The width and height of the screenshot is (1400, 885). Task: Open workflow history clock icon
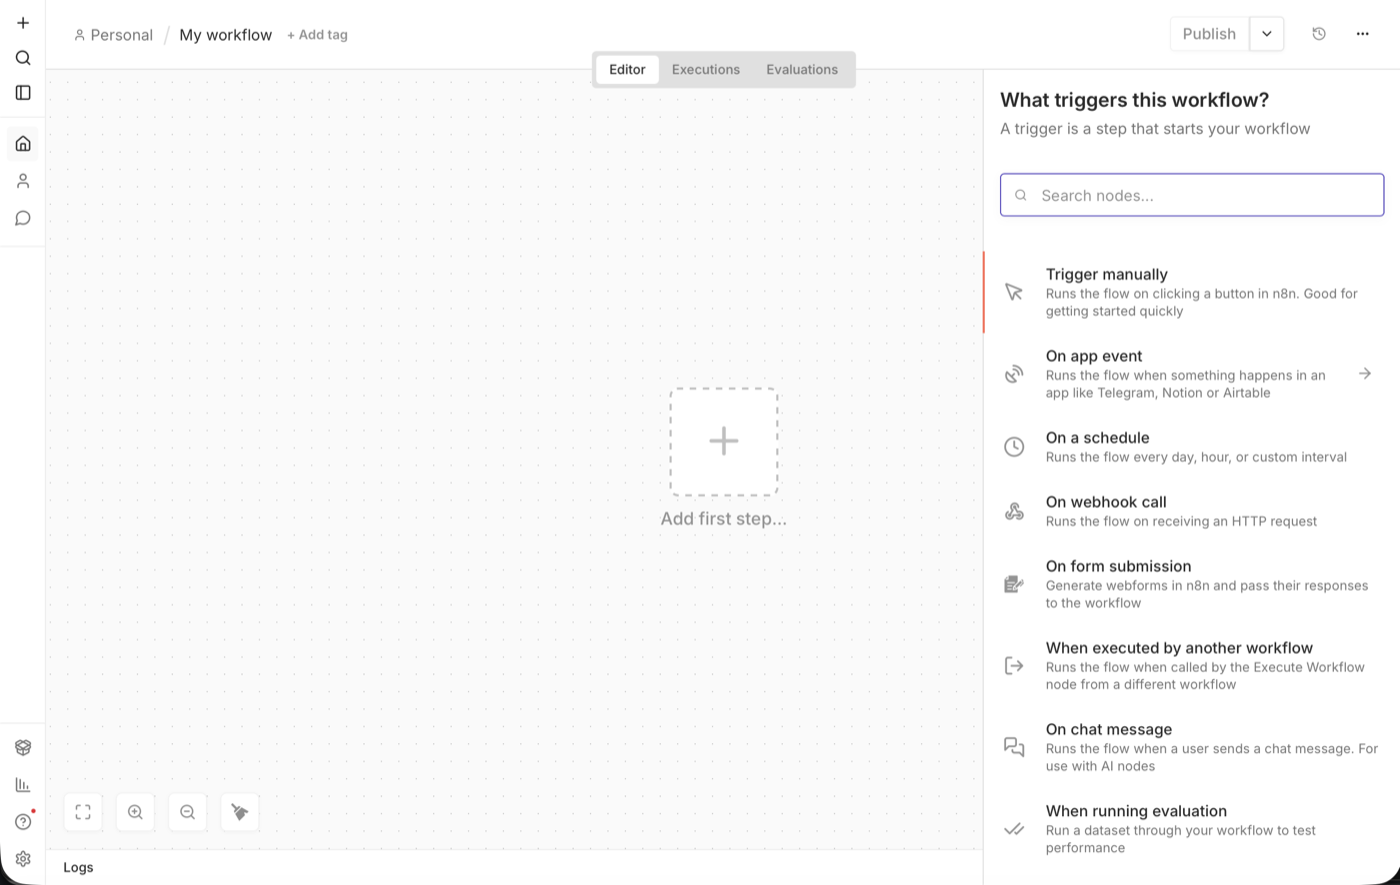click(1319, 34)
